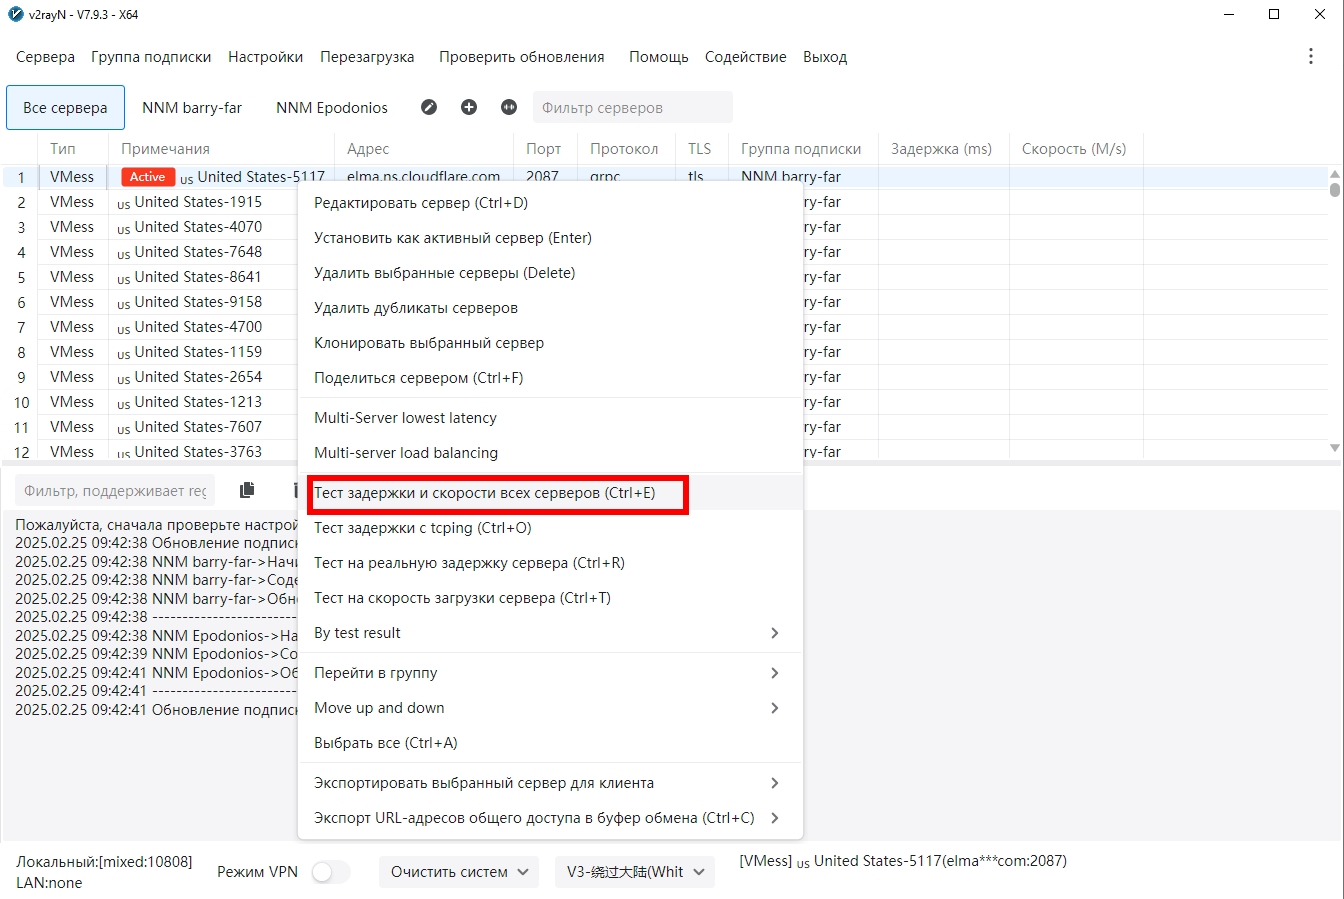Choose Поделиться сервером (Ctrl+F)
Image resolution: width=1344 pixels, height=899 pixels.
[x=550, y=378]
